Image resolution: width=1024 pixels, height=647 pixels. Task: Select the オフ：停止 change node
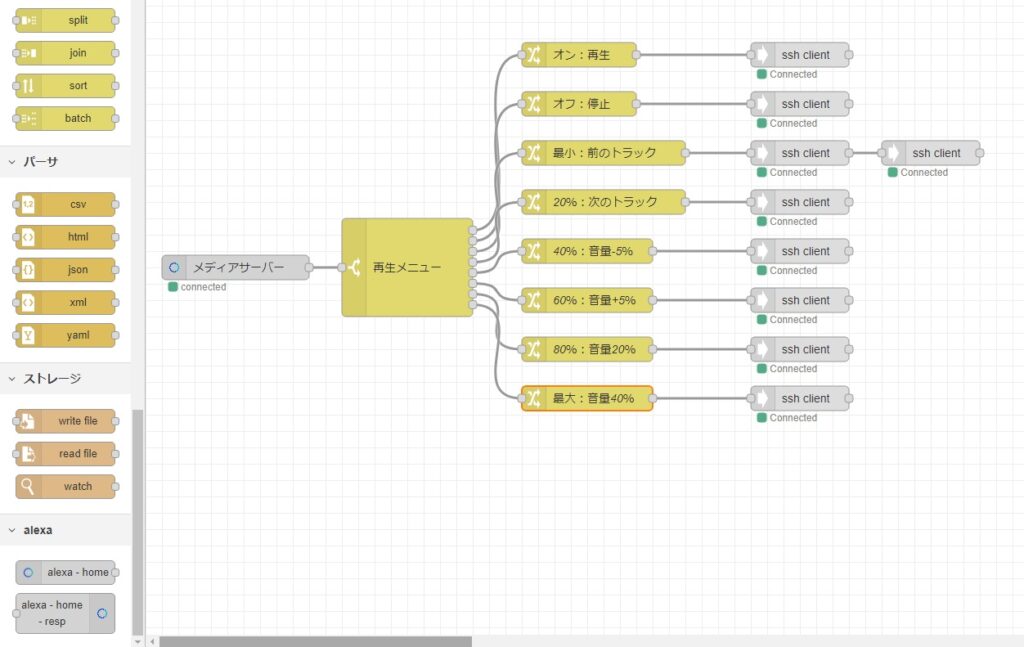click(x=579, y=104)
